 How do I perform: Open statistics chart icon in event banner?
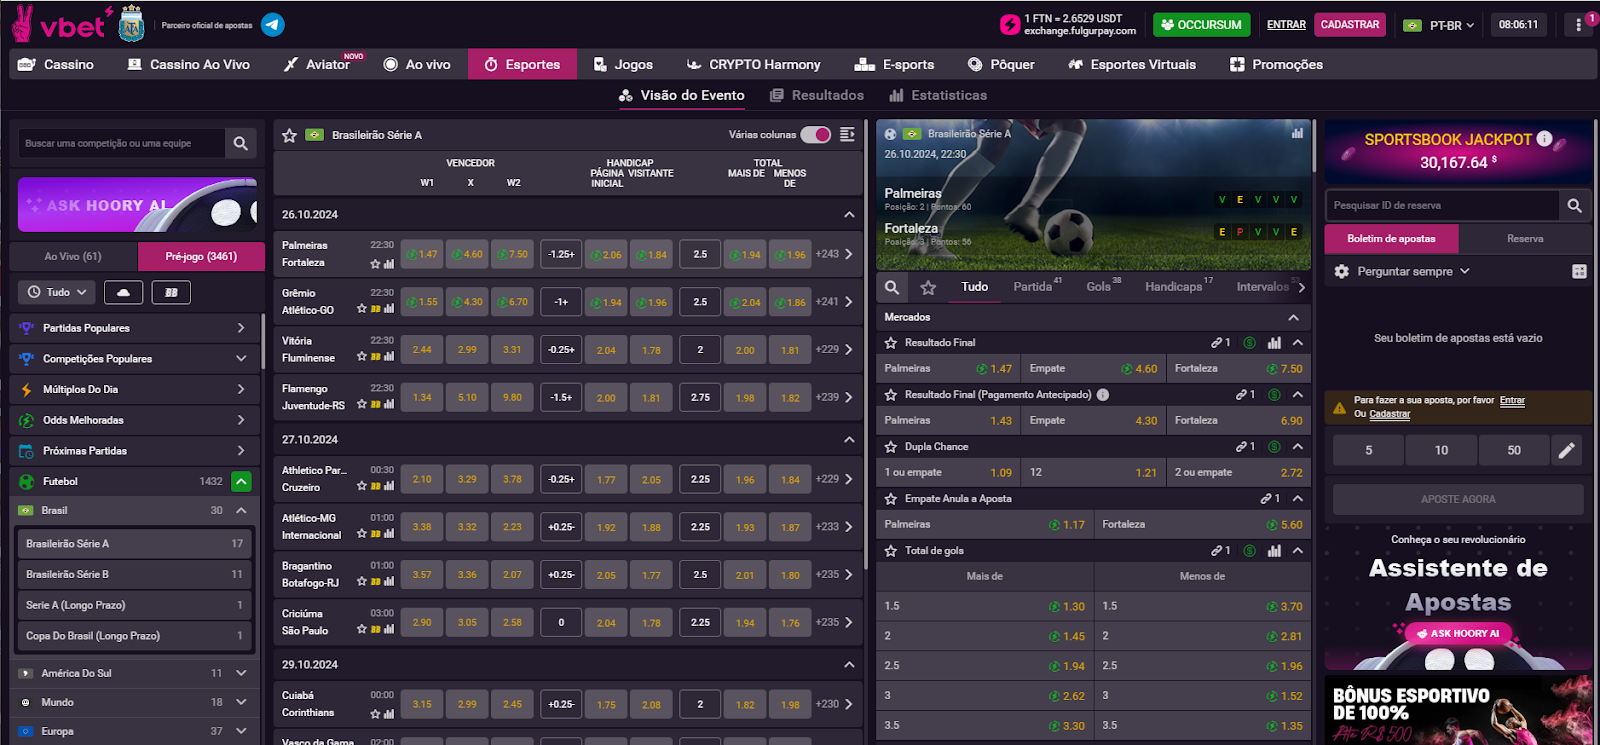click(x=1297, y=133)
